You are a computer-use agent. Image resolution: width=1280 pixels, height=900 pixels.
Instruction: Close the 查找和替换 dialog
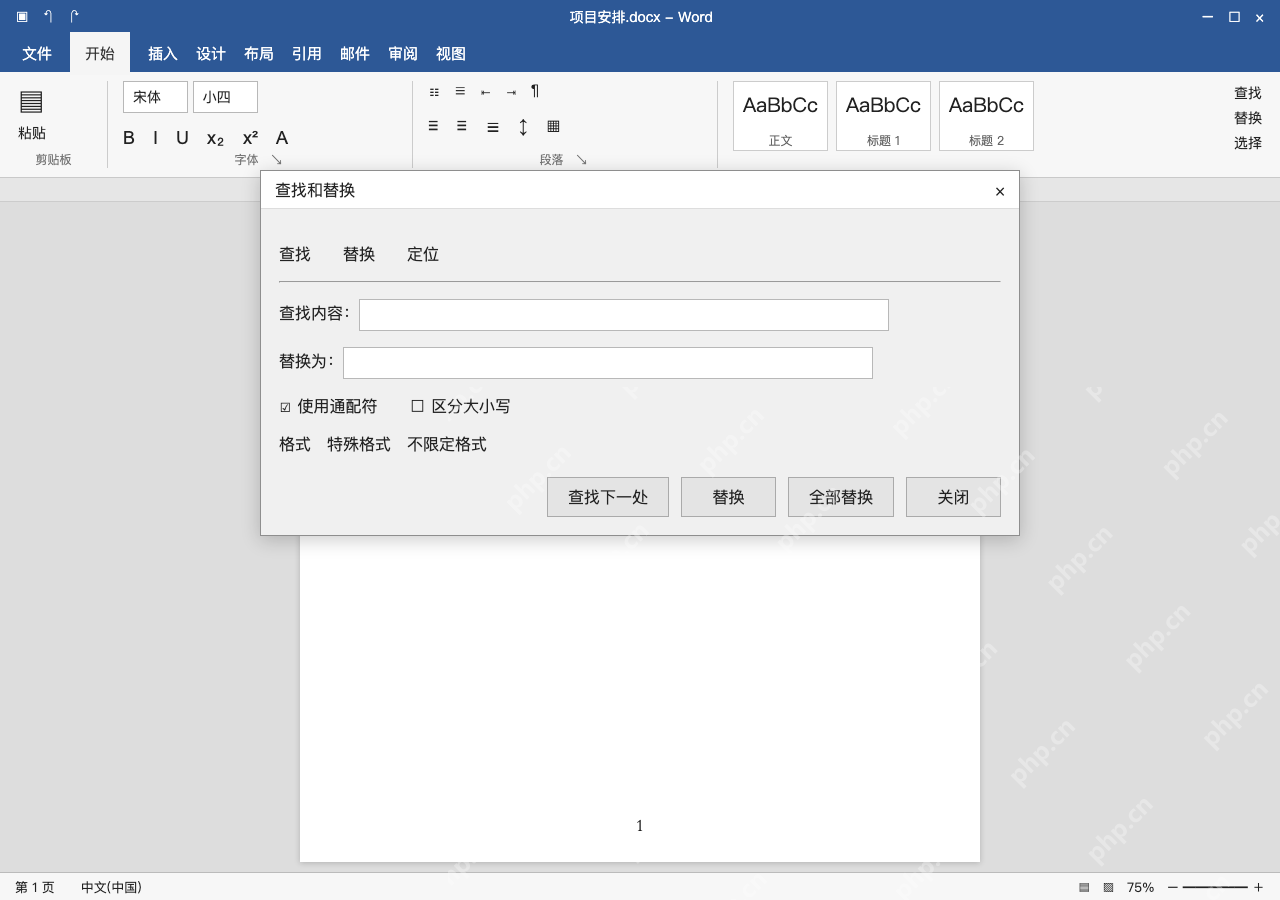click(x=1000, y=191)
